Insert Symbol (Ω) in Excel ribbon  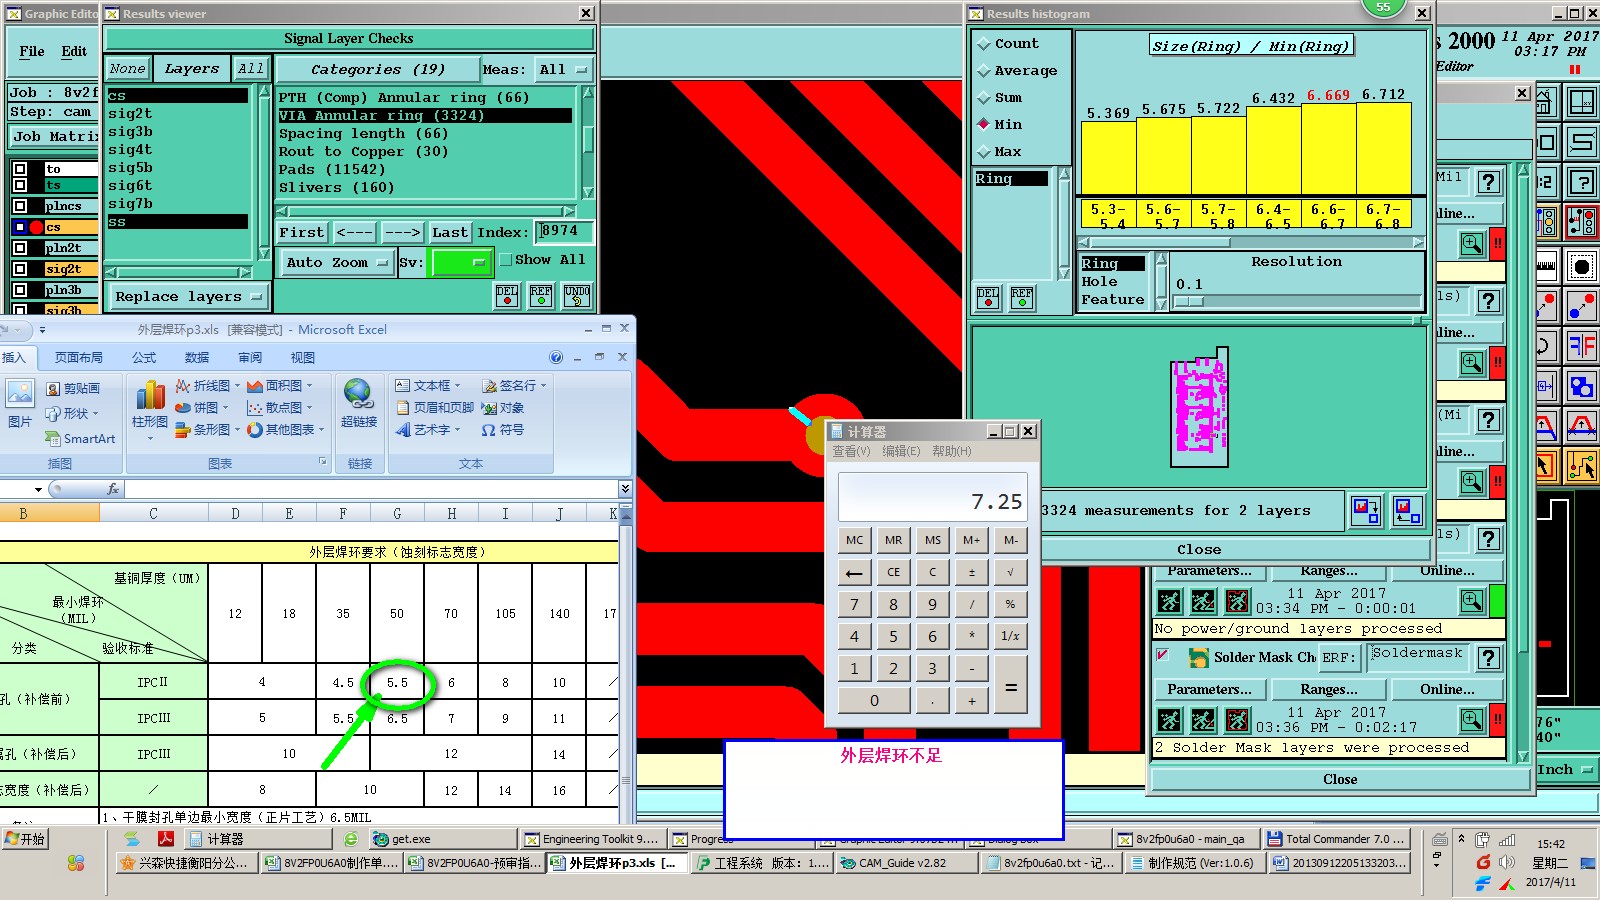(502, 430)
